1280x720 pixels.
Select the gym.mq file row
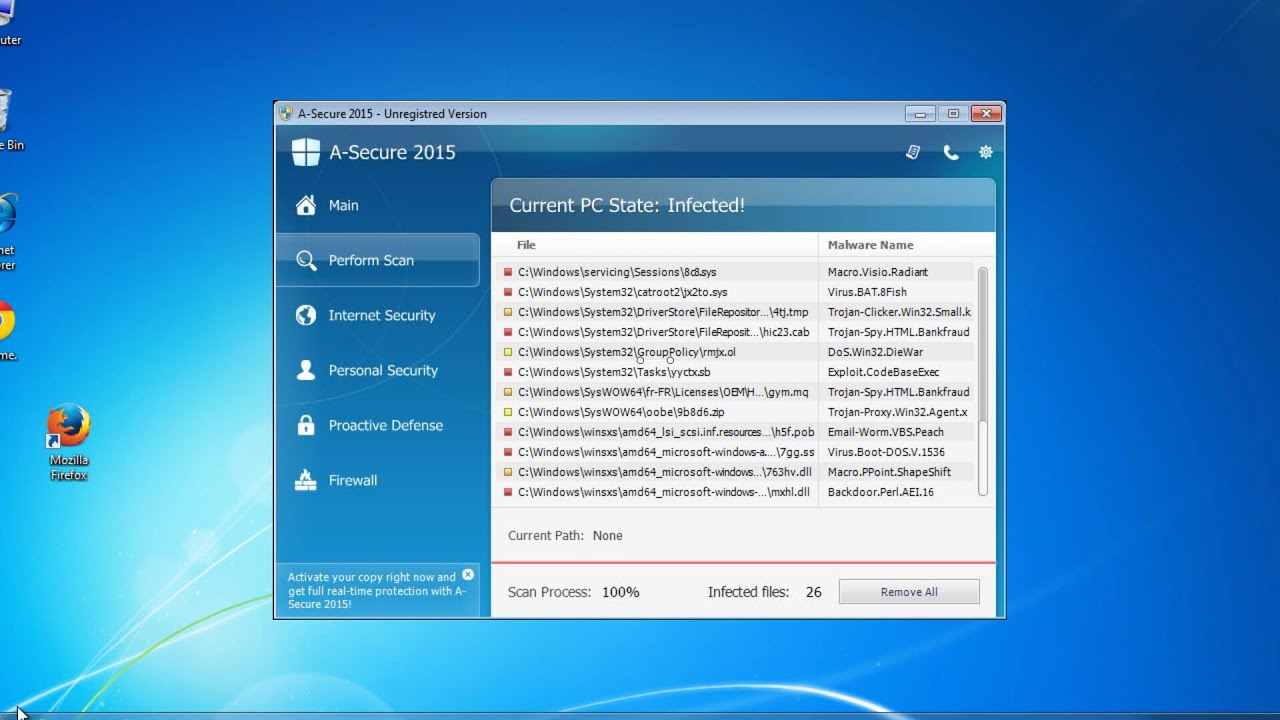tap(735, 392)
